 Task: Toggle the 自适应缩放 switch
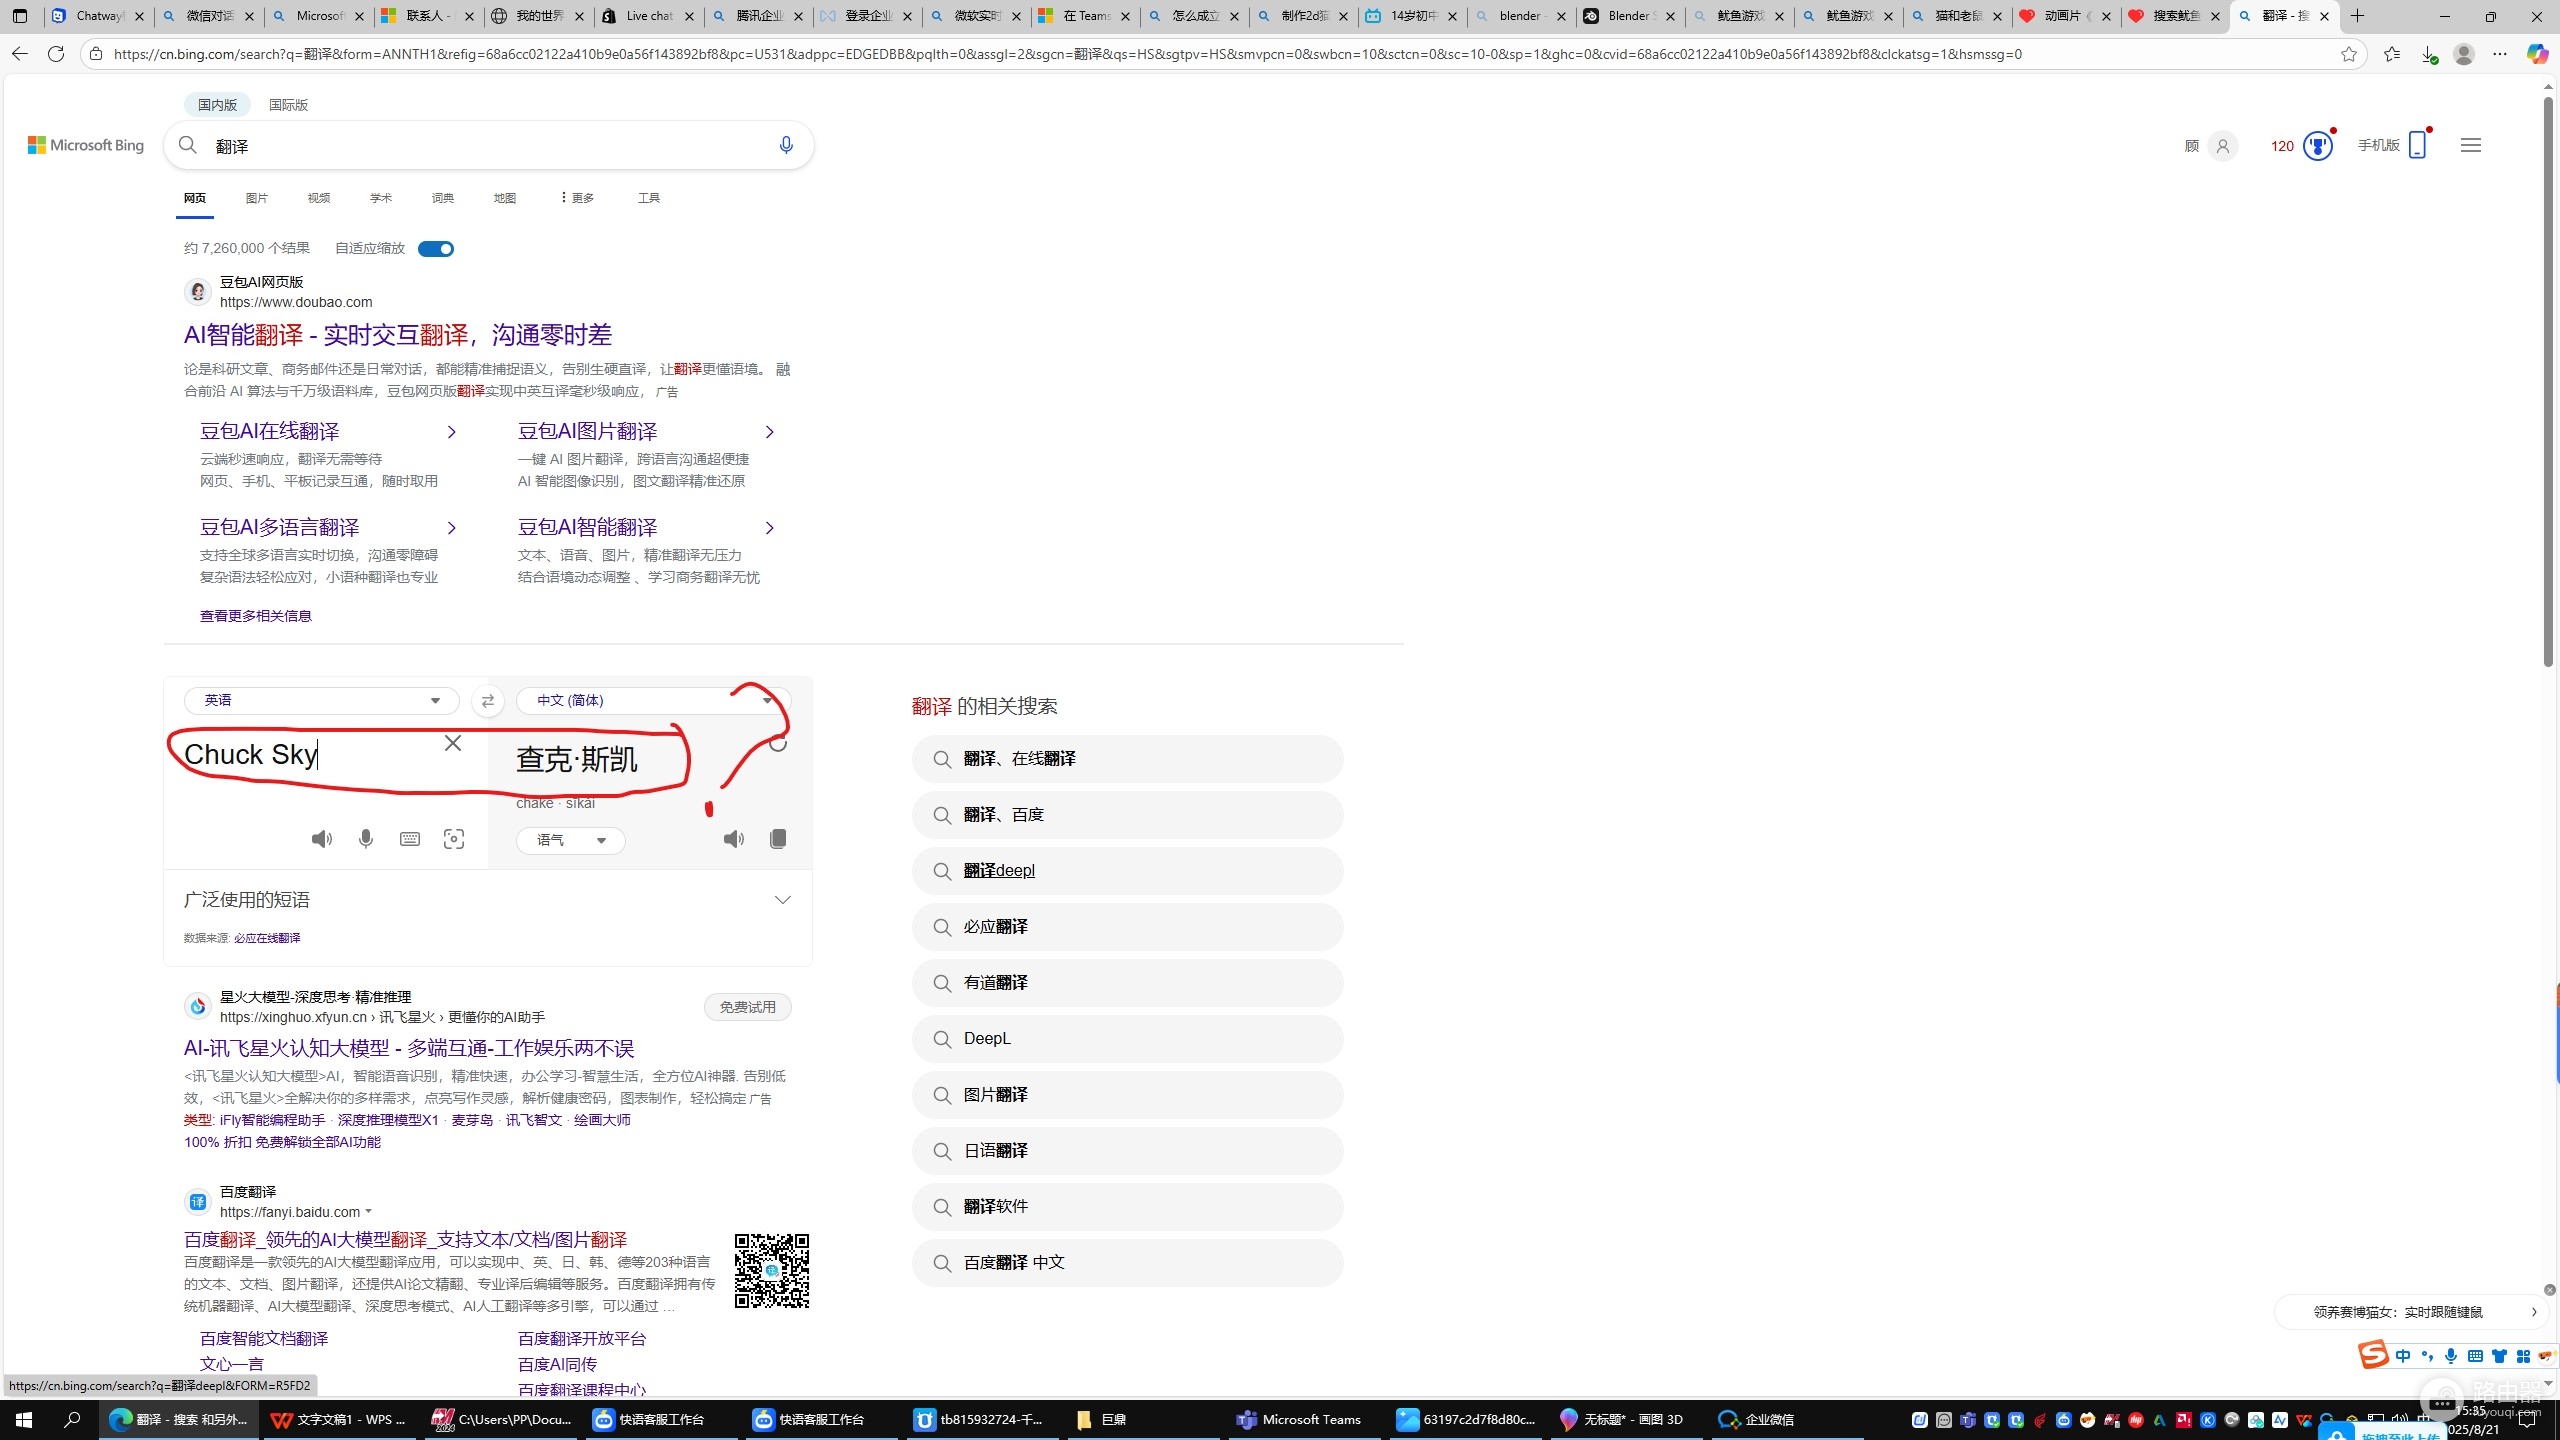pyautogui.click(x=435, y=249)
